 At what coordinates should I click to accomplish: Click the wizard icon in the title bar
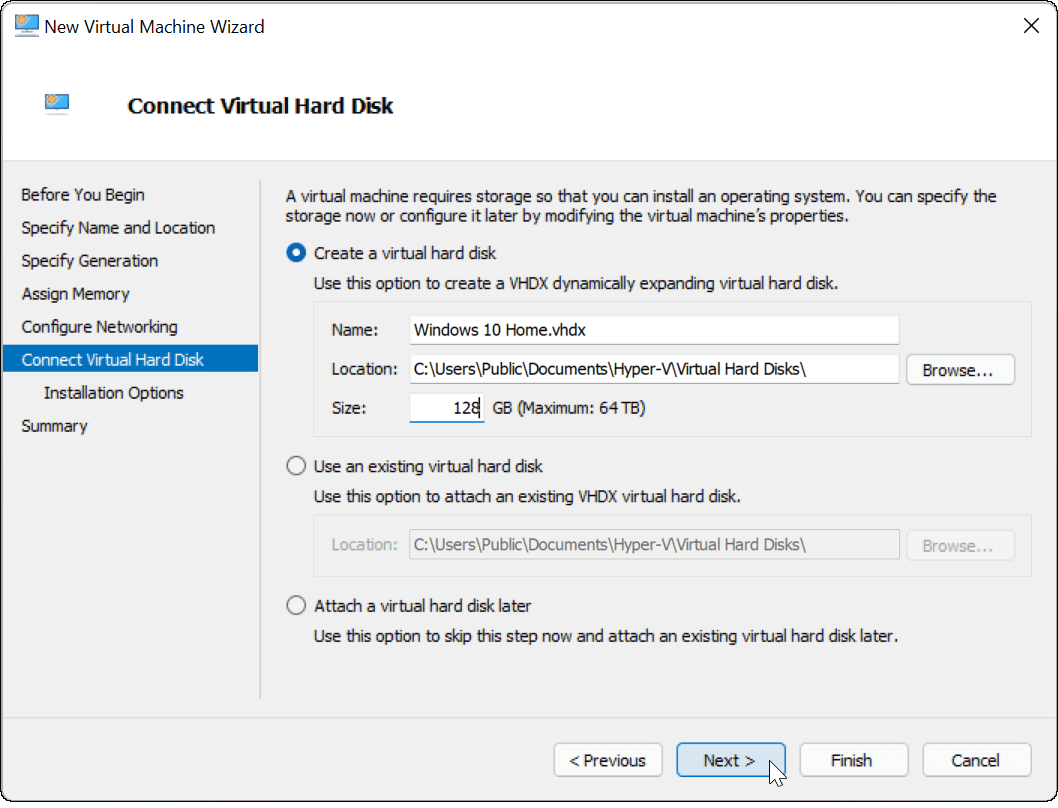click(x=27, y=27)
